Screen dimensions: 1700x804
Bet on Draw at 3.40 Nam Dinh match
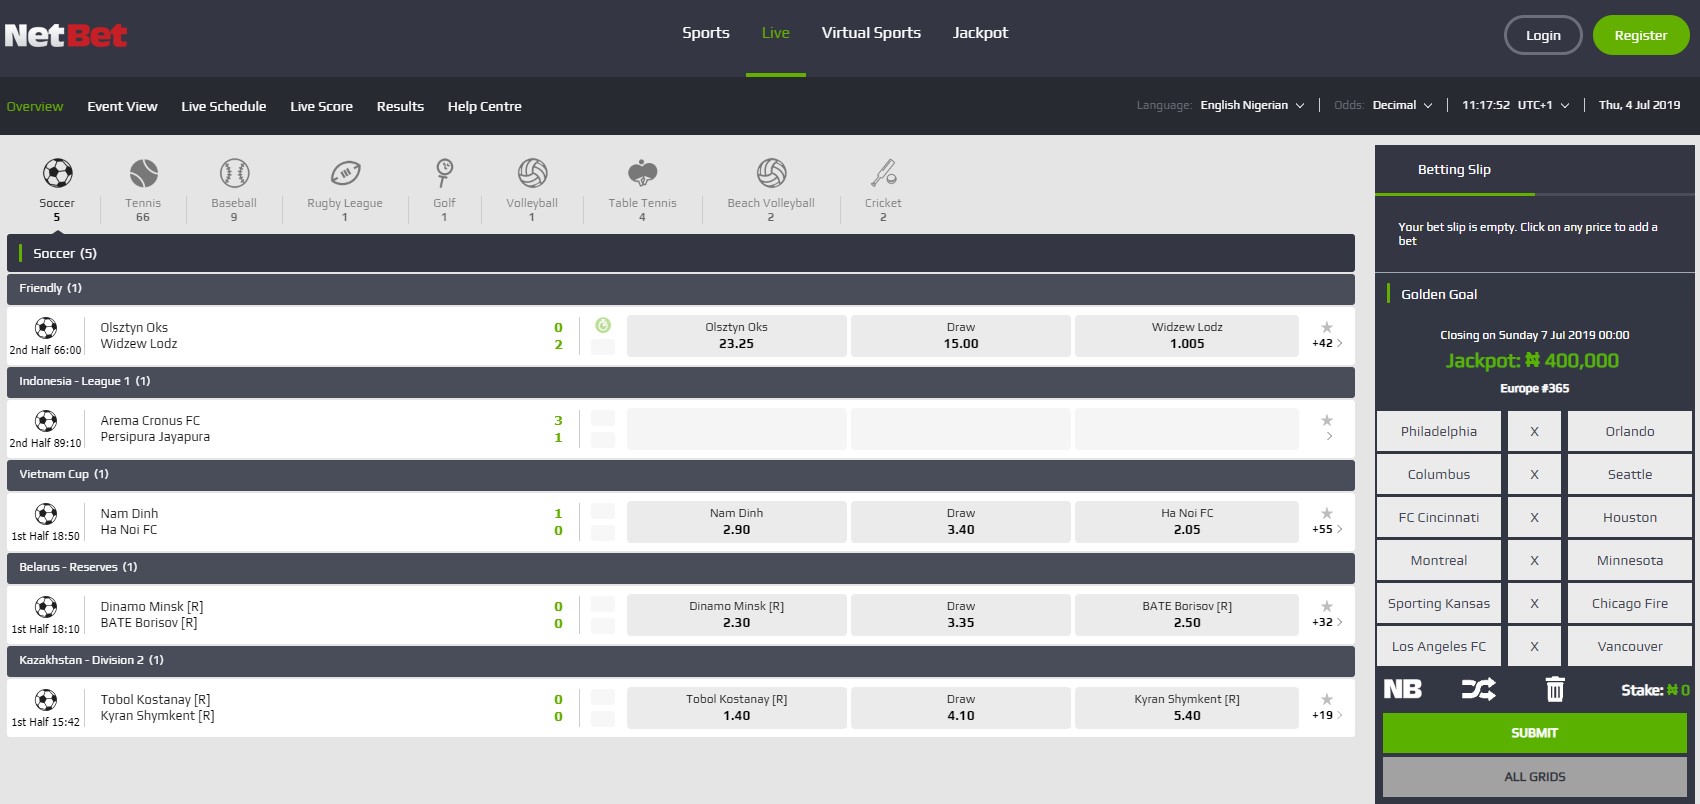tap(961, 522)
